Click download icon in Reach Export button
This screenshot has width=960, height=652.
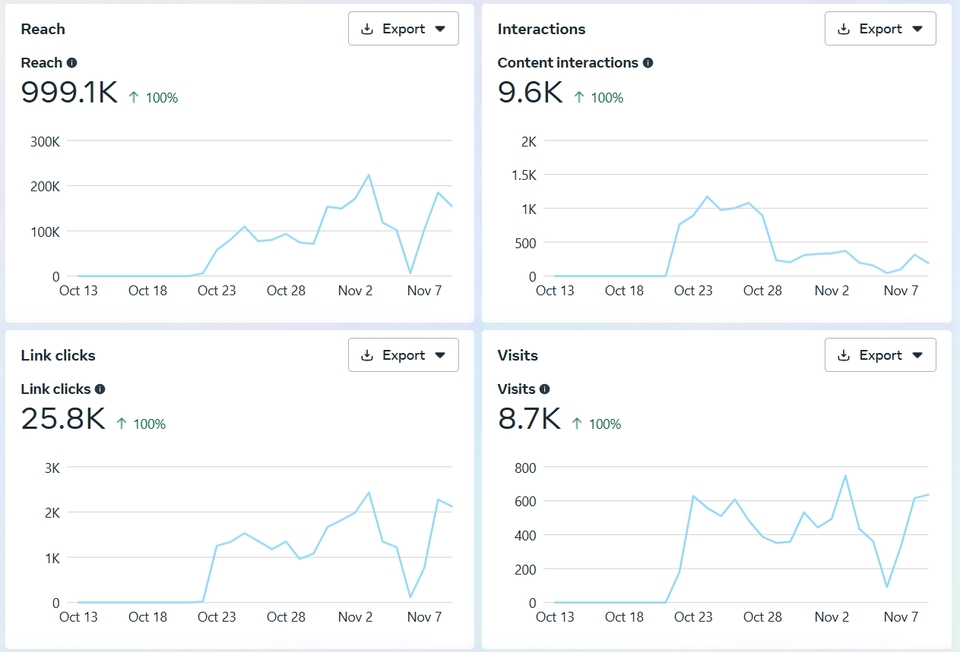click(x=367, y=29)
